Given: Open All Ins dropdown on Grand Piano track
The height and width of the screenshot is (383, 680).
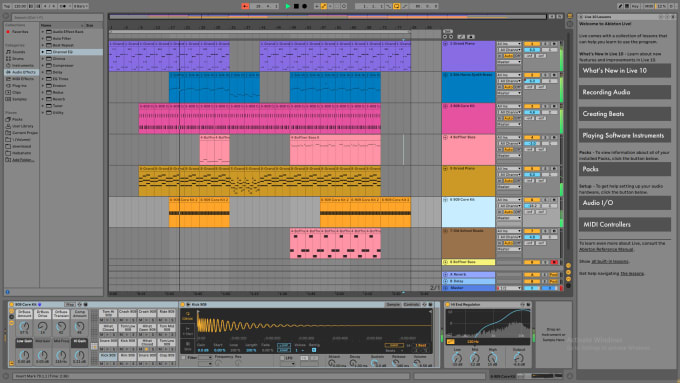Looking at the screenshot, I should (508, 44).
